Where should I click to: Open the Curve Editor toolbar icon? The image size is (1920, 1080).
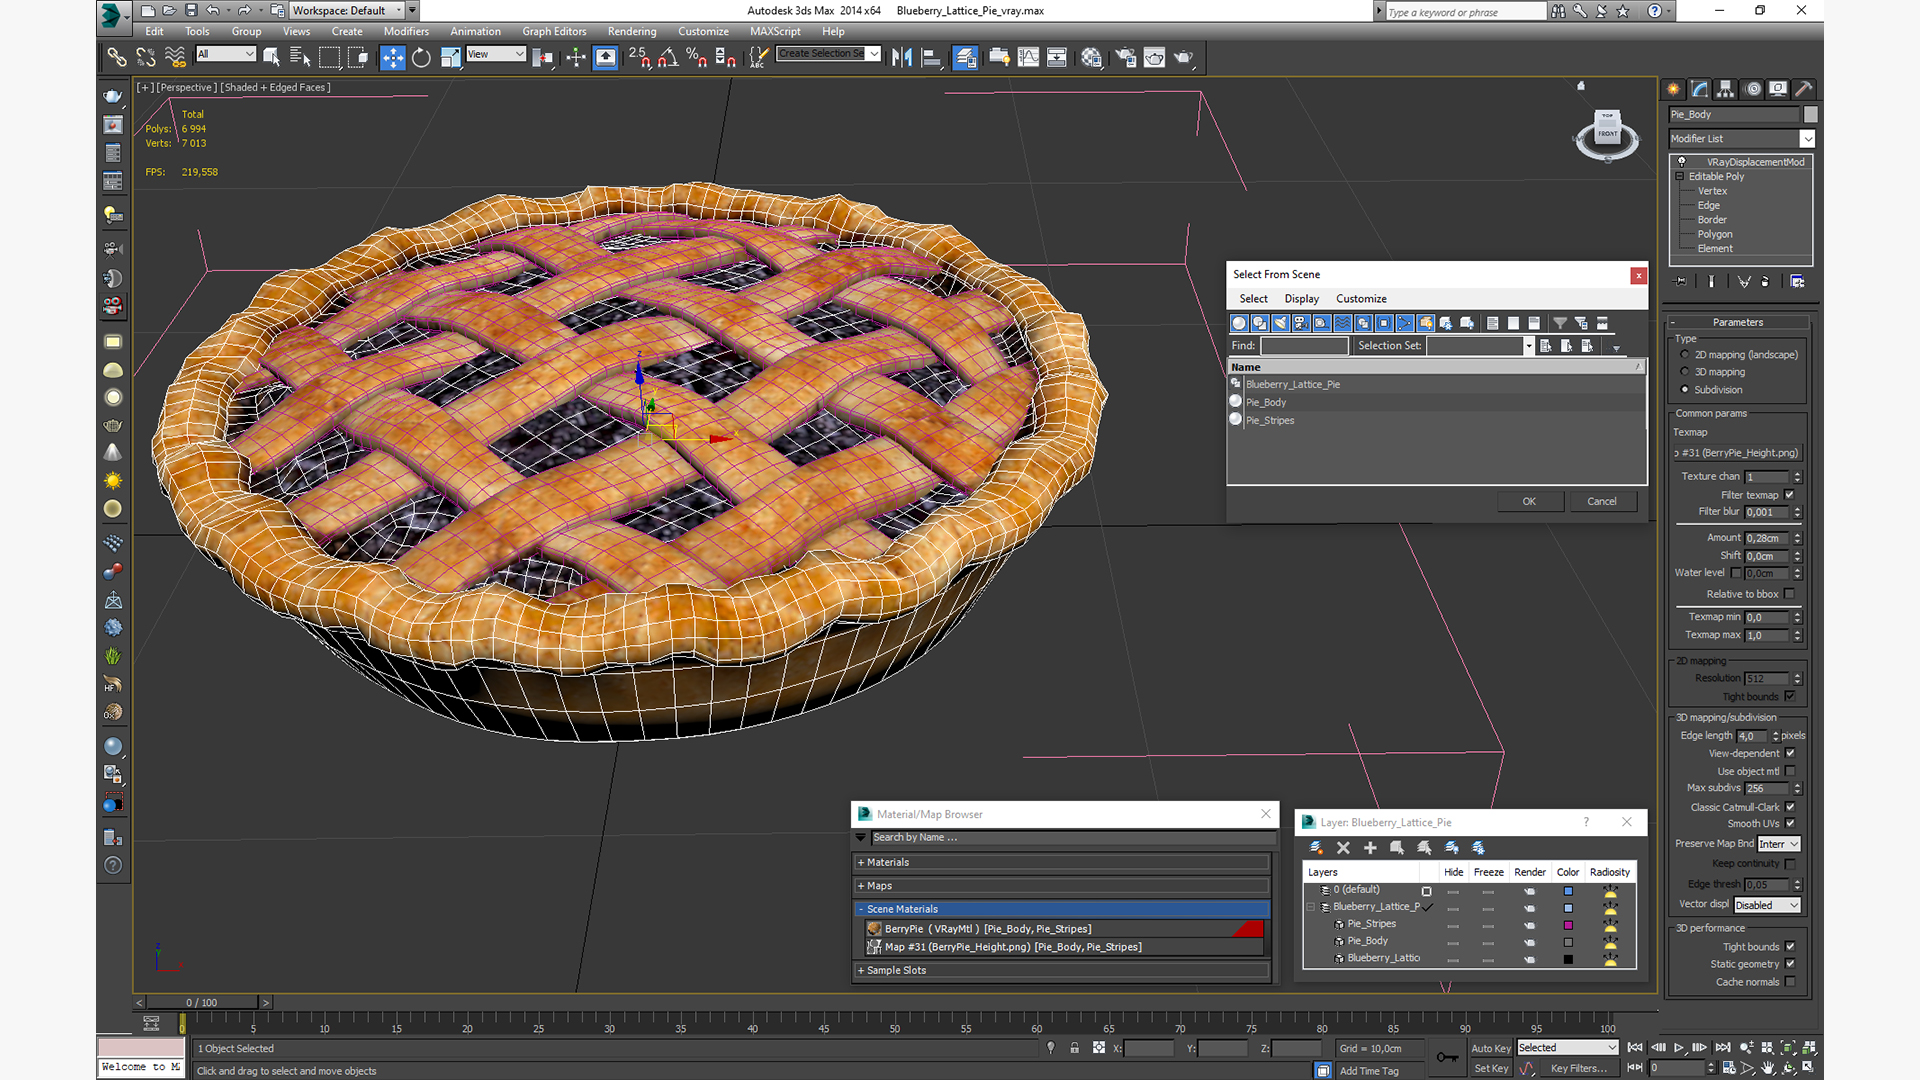(x=1028, y=57)
